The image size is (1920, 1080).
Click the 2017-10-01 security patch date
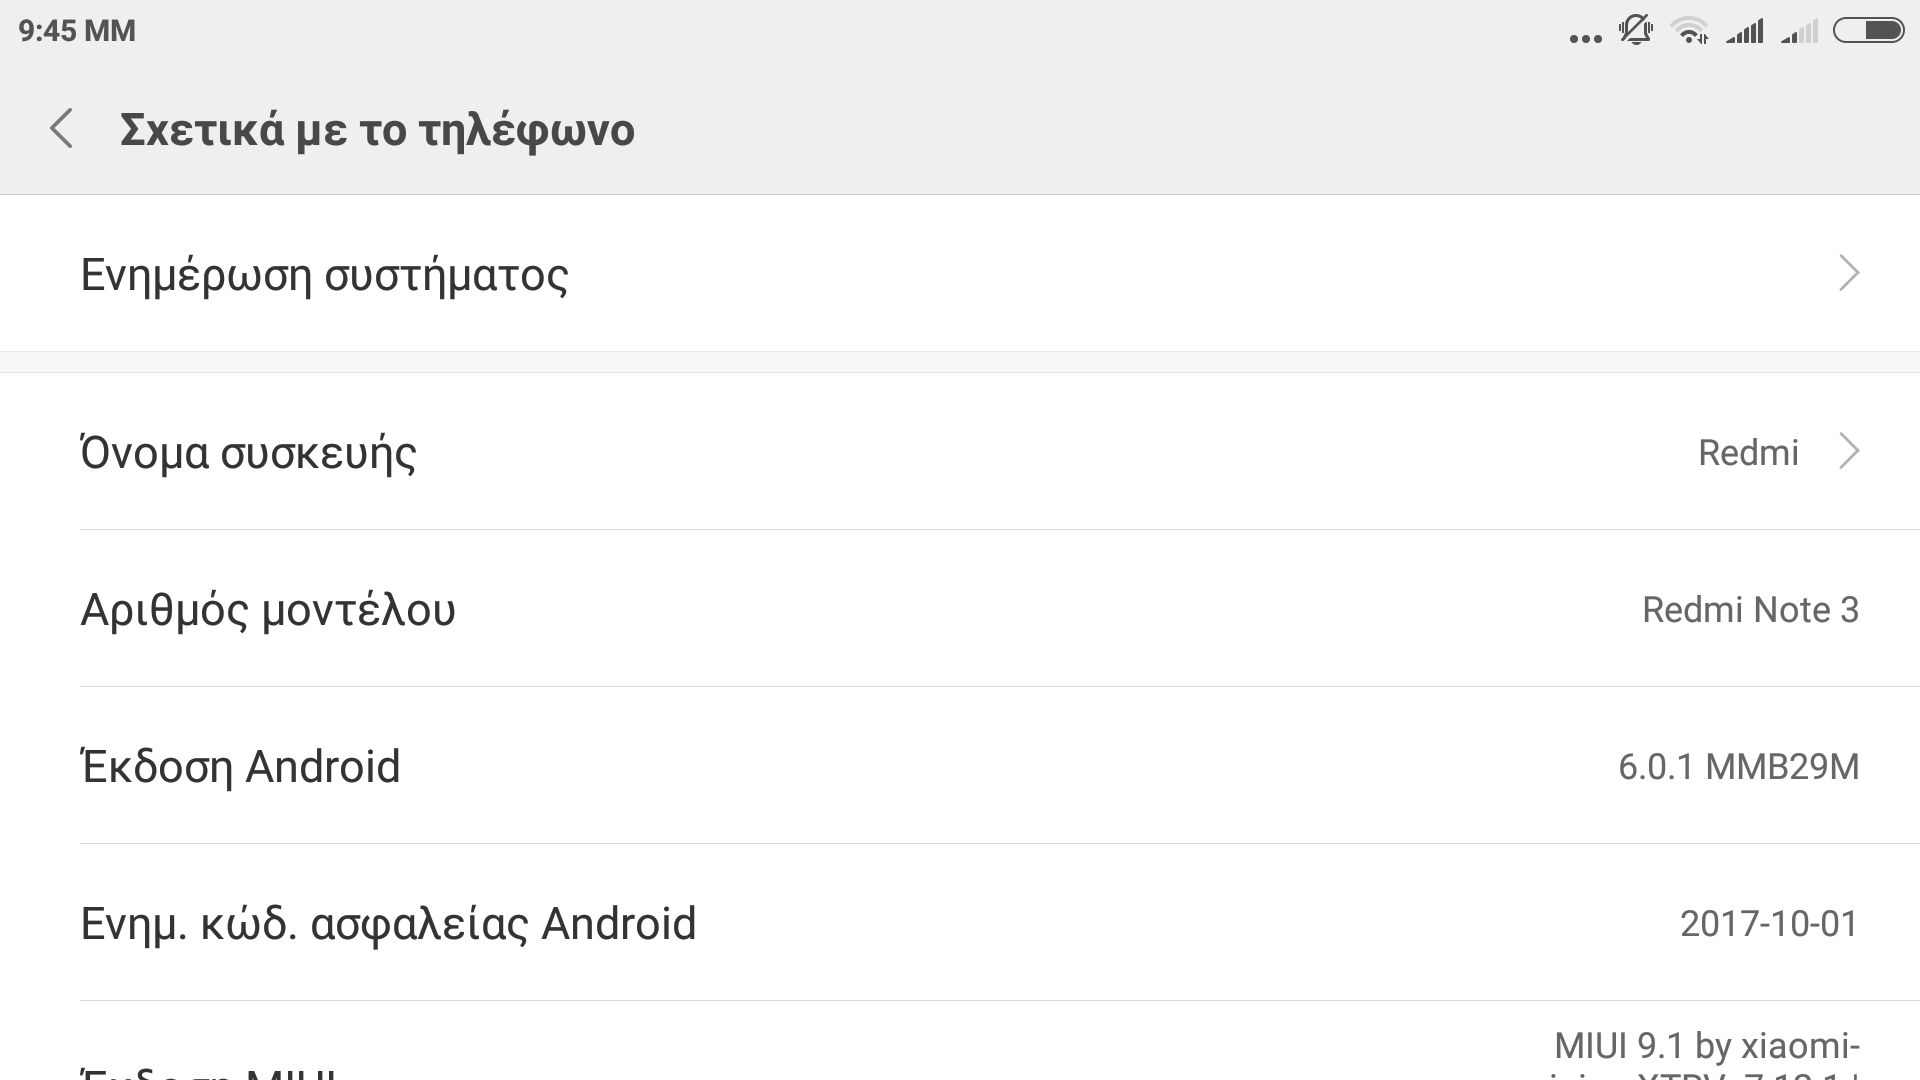[1768, 924]
